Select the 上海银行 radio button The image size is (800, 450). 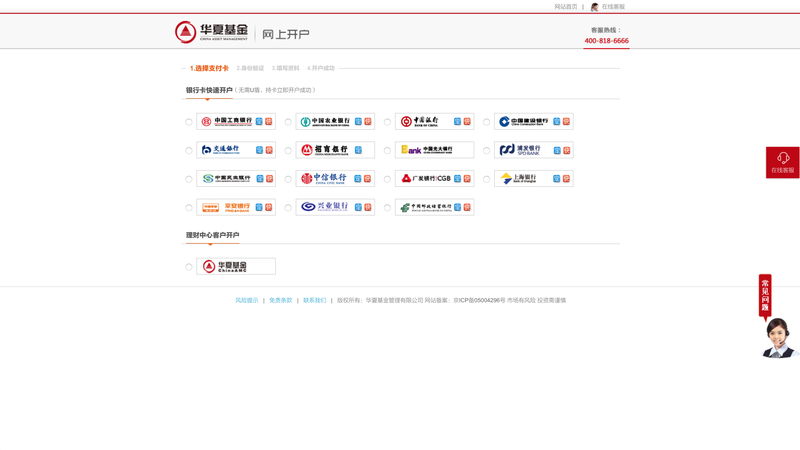click(487, 179)
